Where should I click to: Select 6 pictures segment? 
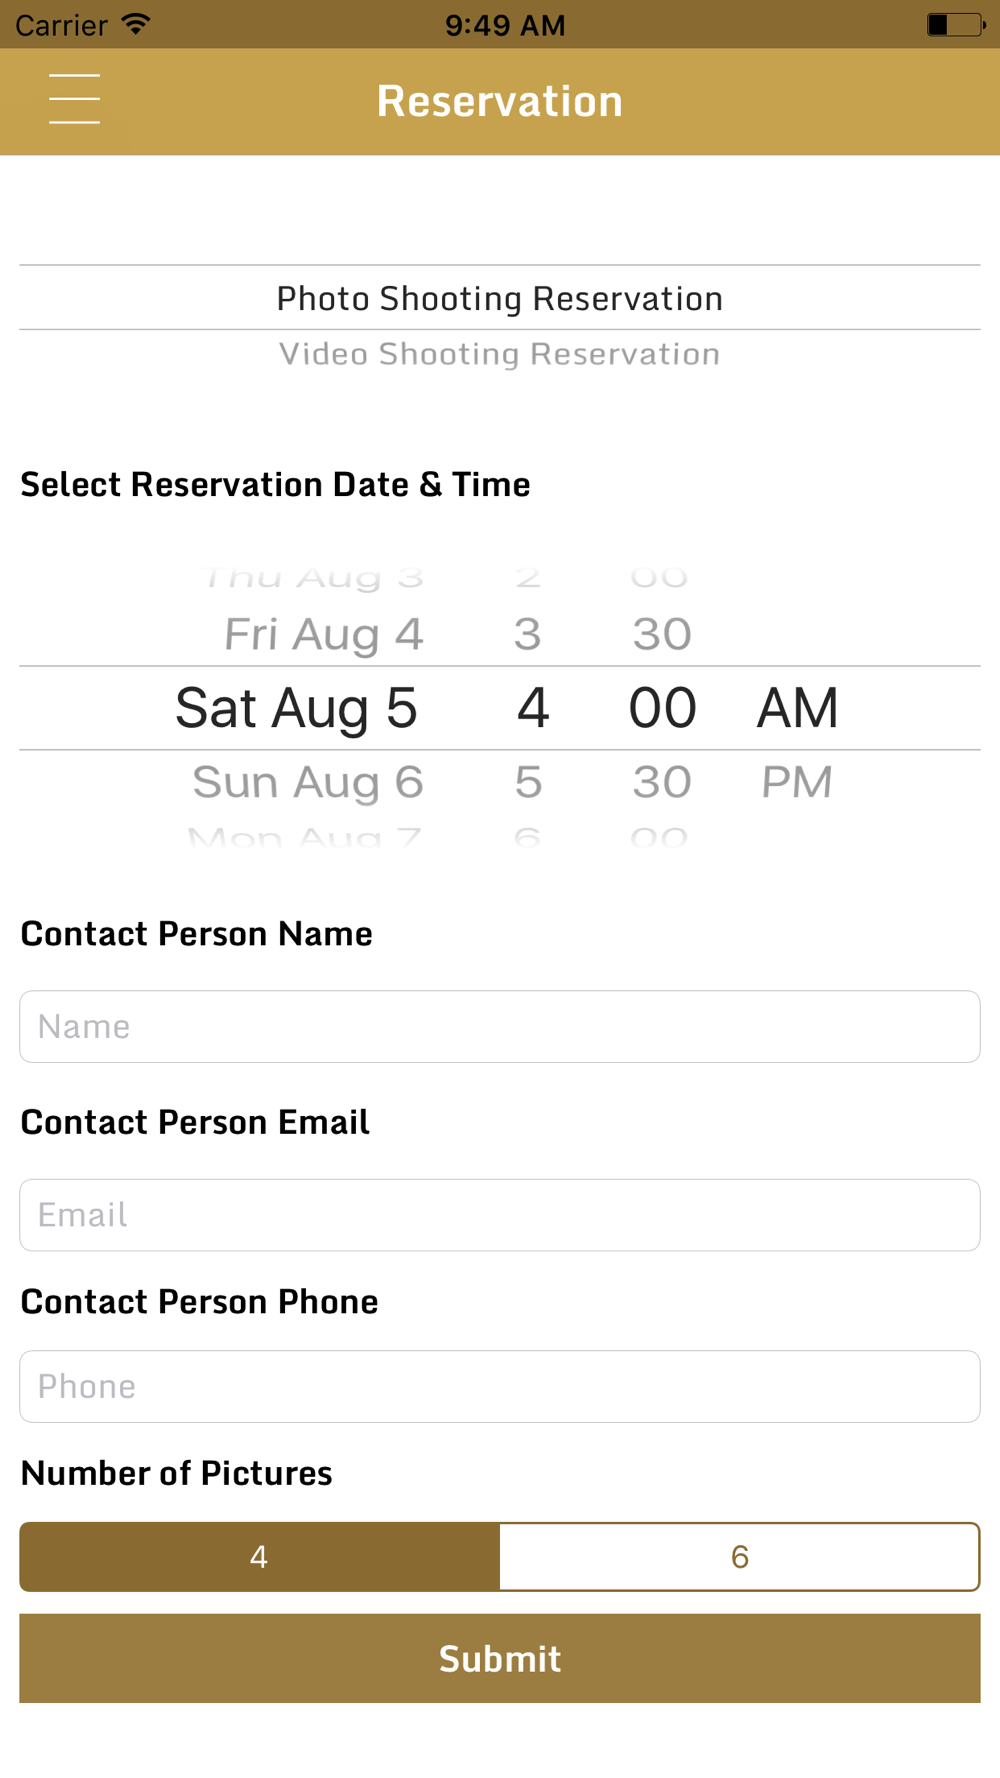click(740, 1556)
